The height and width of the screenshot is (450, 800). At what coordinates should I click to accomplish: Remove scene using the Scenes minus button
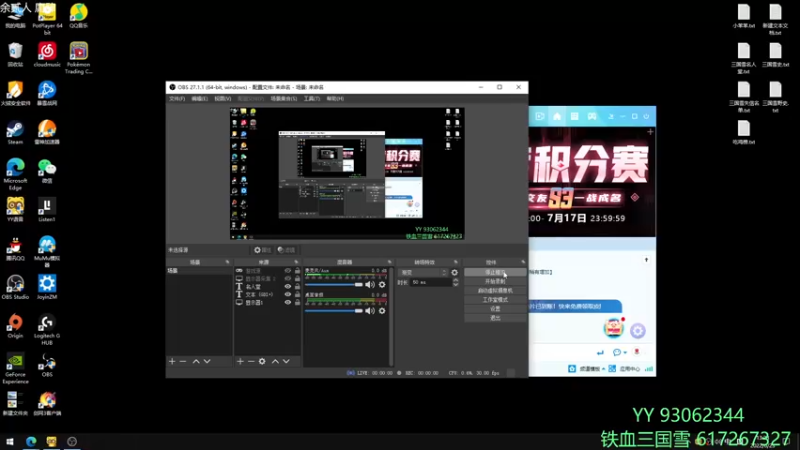183,361
